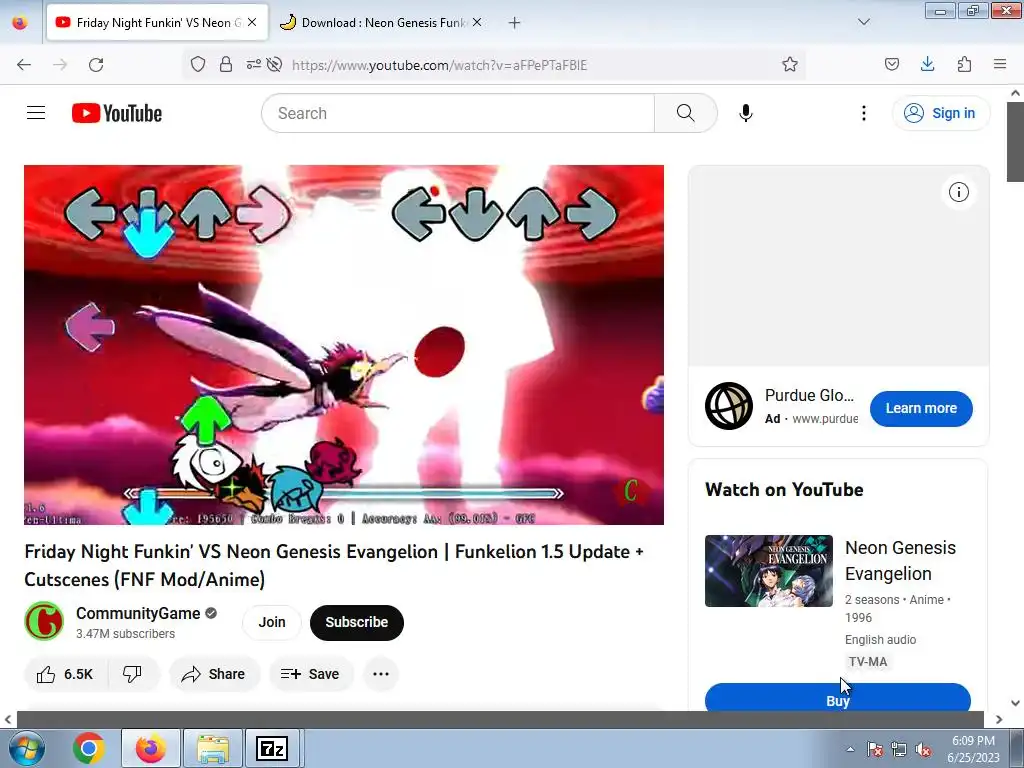1024x768 pixels.
Task: Close the Friday Night Funkin' tab
Action: 252,22
